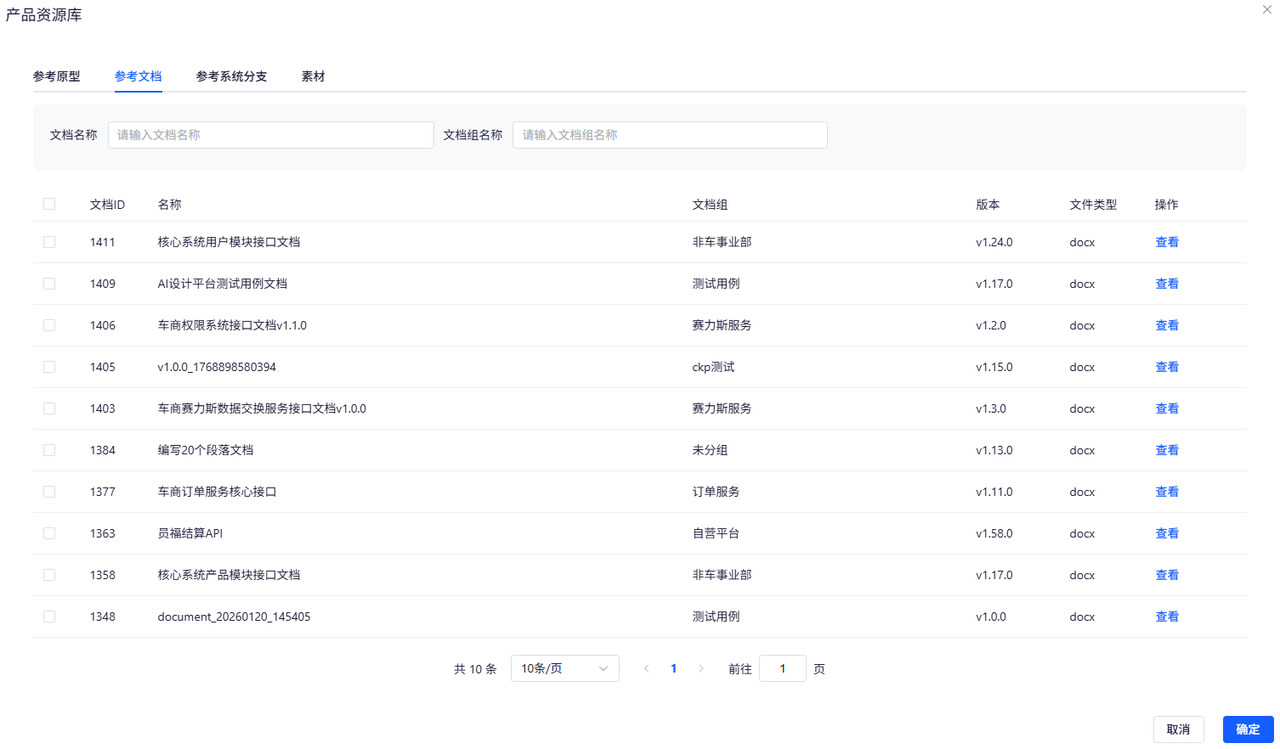The width and height of the screenshot is (1280, 749).
Task: Focus the 文档名称 search field
Action: 271,135
